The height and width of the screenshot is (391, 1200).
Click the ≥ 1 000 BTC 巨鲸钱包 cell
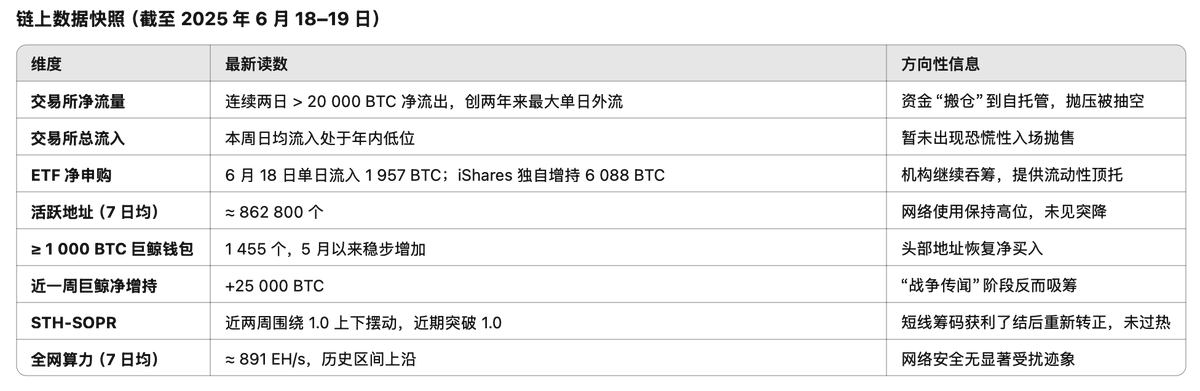[x=112, y=249]
